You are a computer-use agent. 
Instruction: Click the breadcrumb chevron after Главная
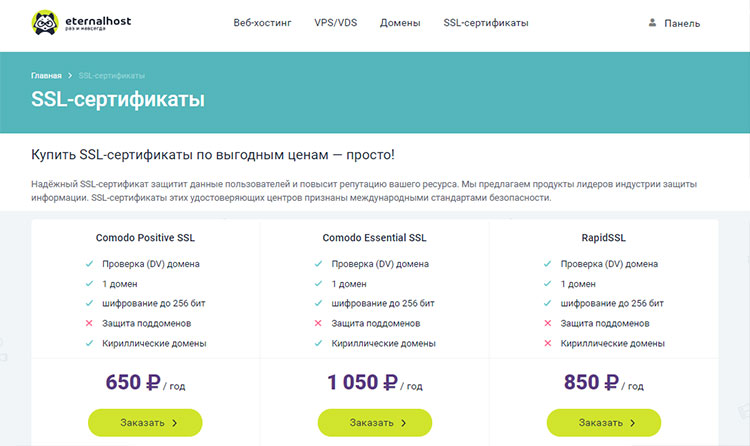click(x=70, y=76)
